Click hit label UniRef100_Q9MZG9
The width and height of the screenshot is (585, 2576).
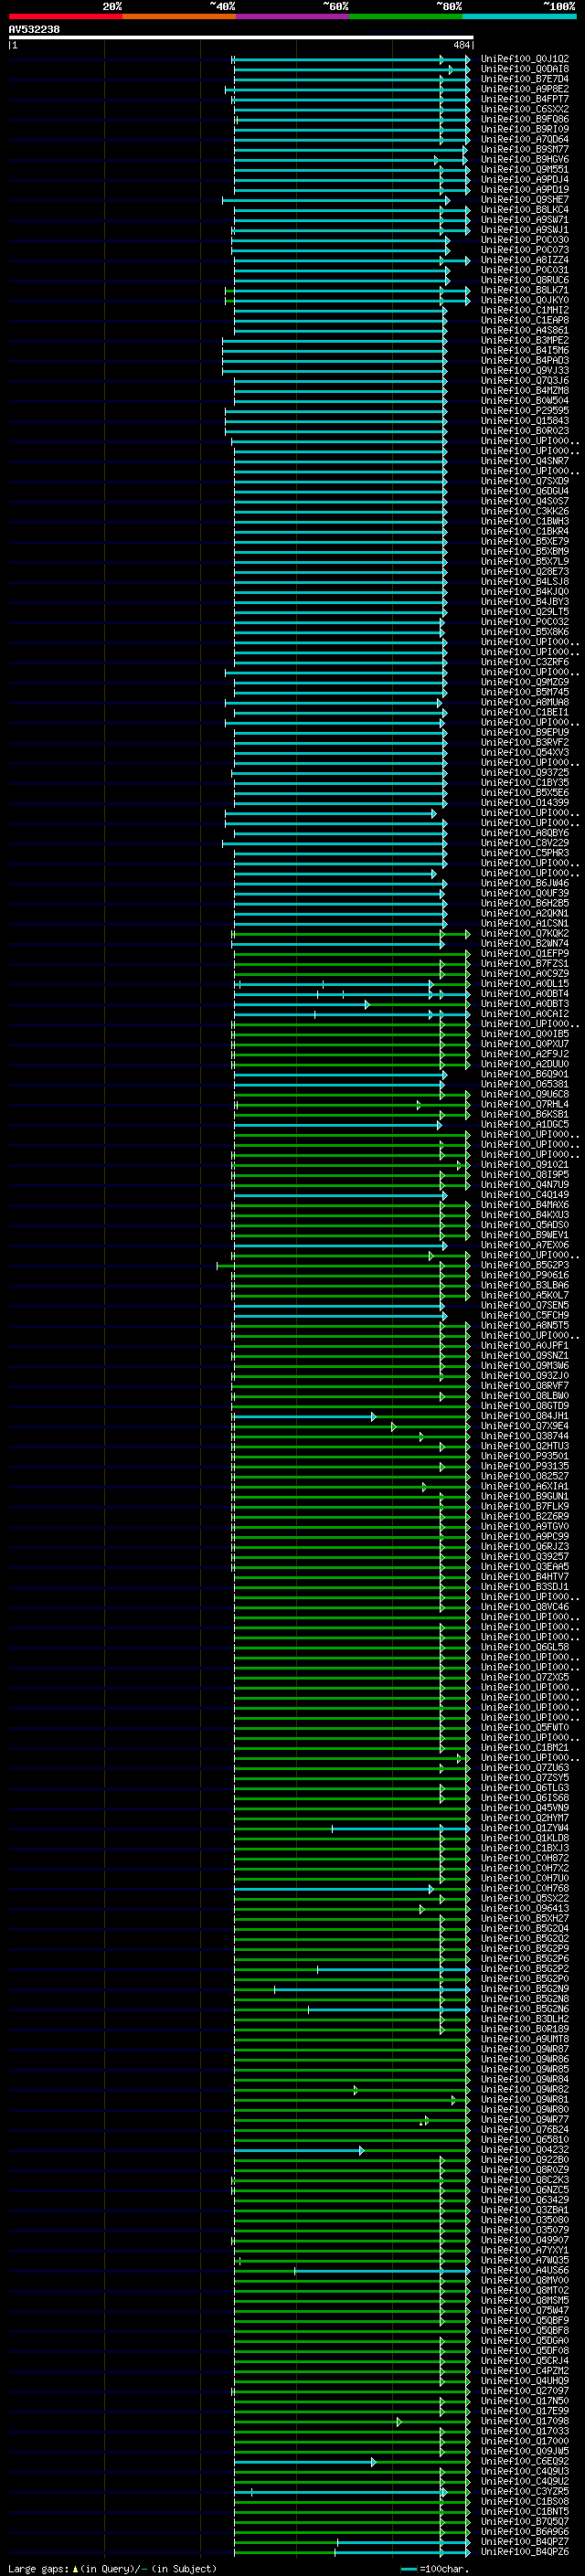pyautogui.click(x=525, y=682)
